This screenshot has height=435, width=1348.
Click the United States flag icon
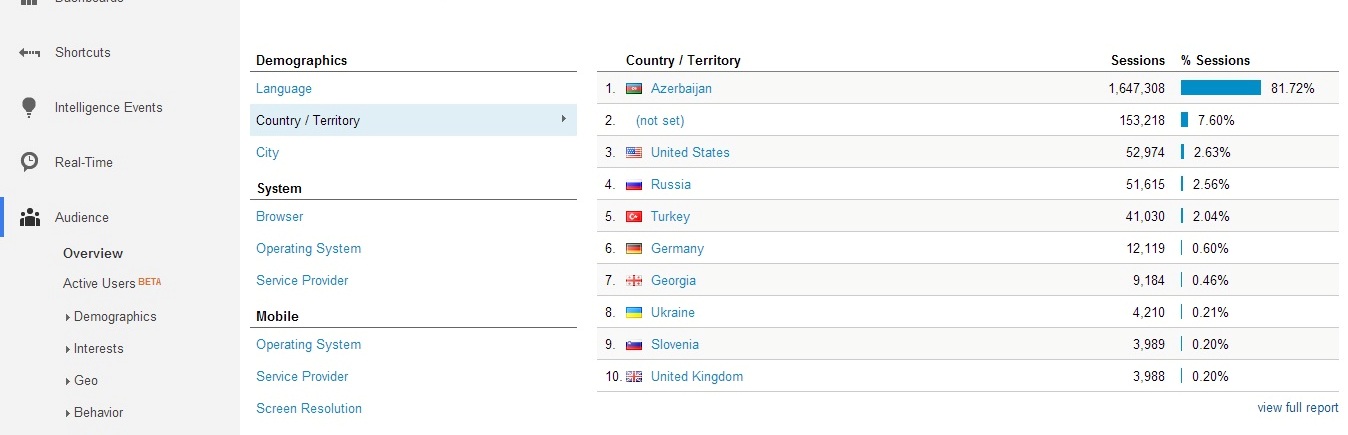pyautogui.click(x=634, y=152)
